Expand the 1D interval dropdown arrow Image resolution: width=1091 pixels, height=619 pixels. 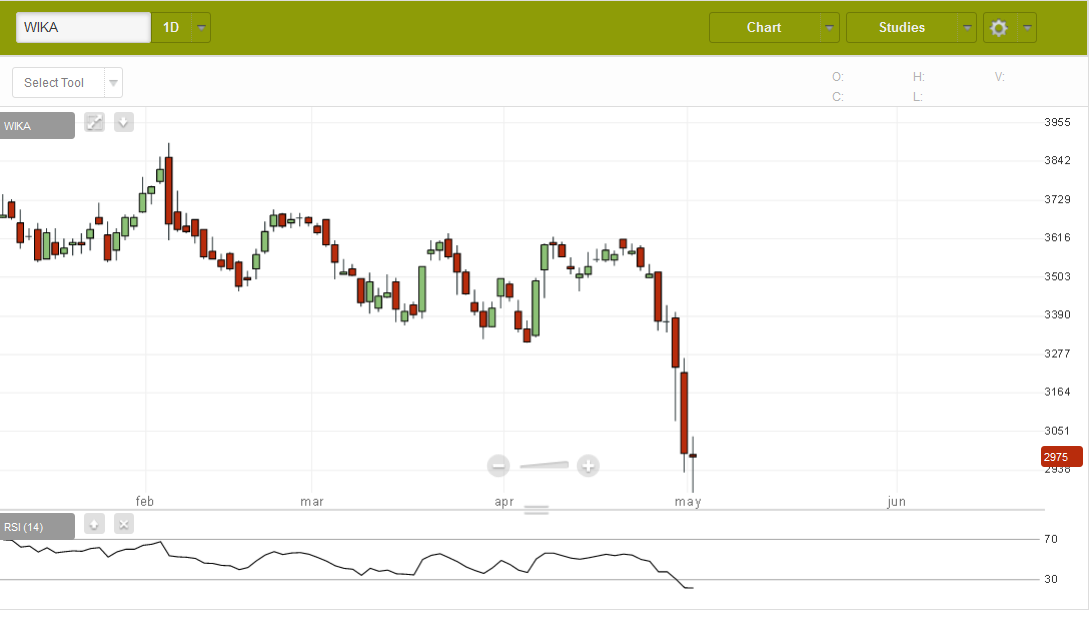[x=202, y=28]
